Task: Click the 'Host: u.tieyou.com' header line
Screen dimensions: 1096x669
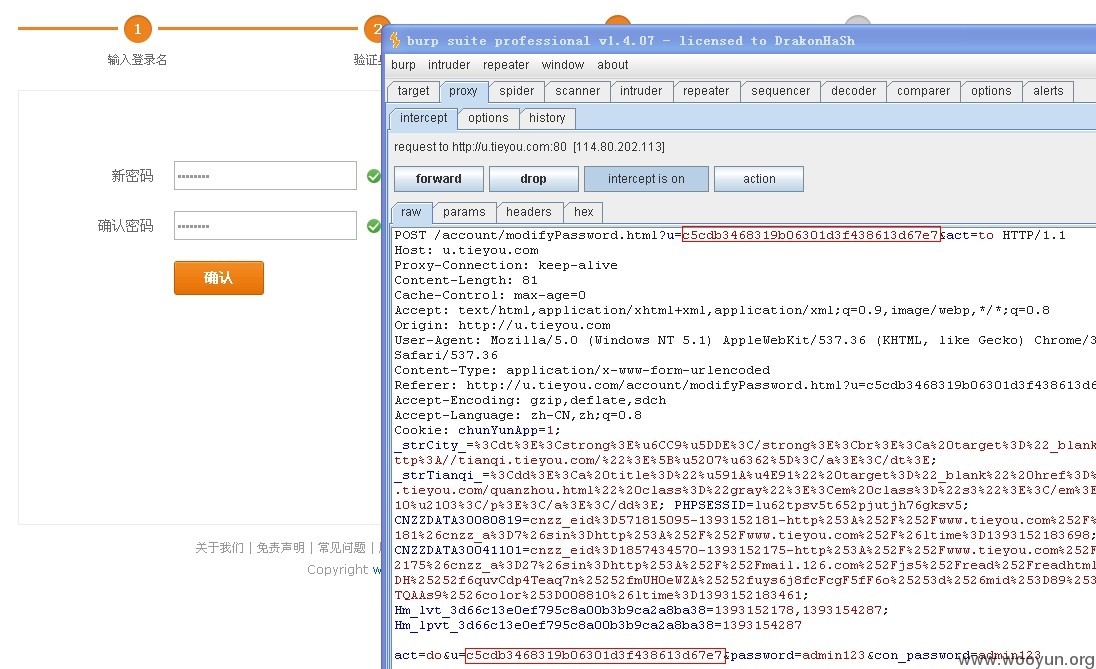Action: click(466, 250)
